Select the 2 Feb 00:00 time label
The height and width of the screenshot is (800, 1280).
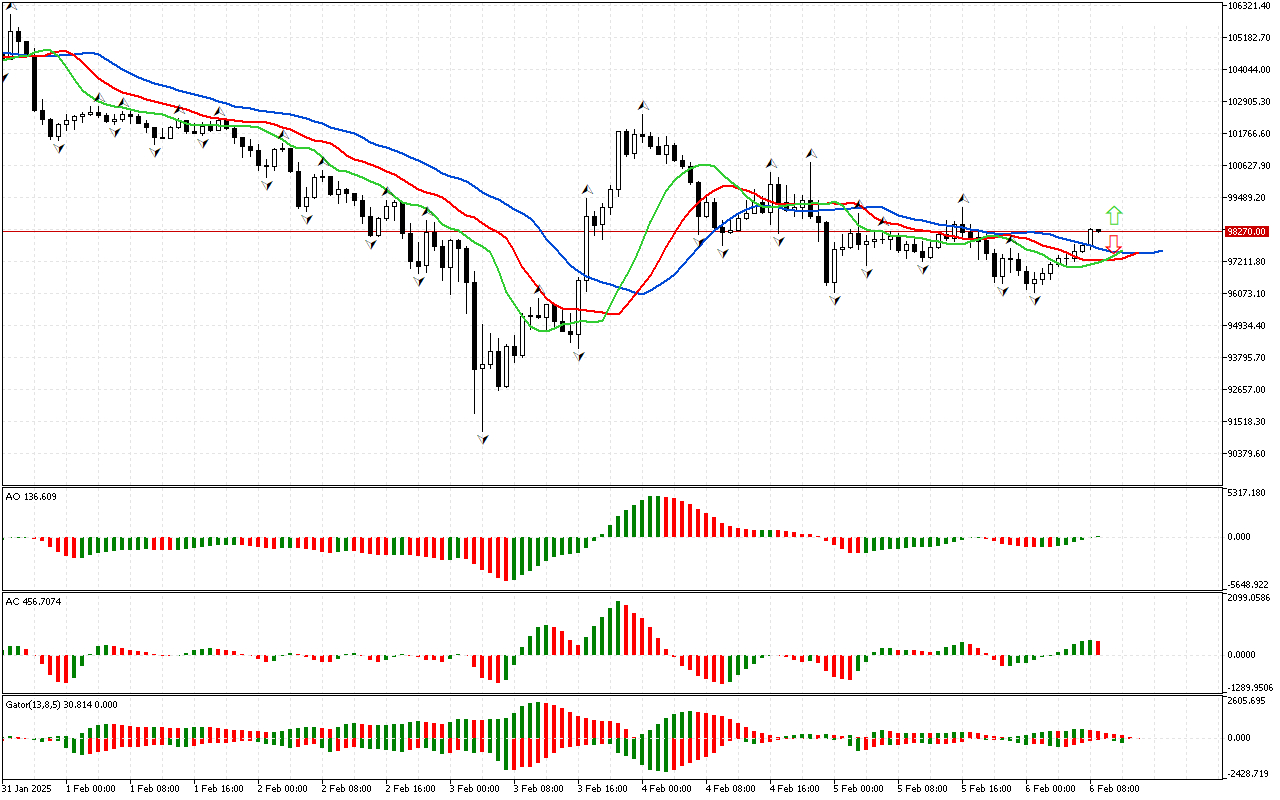[x=283, y=789]
